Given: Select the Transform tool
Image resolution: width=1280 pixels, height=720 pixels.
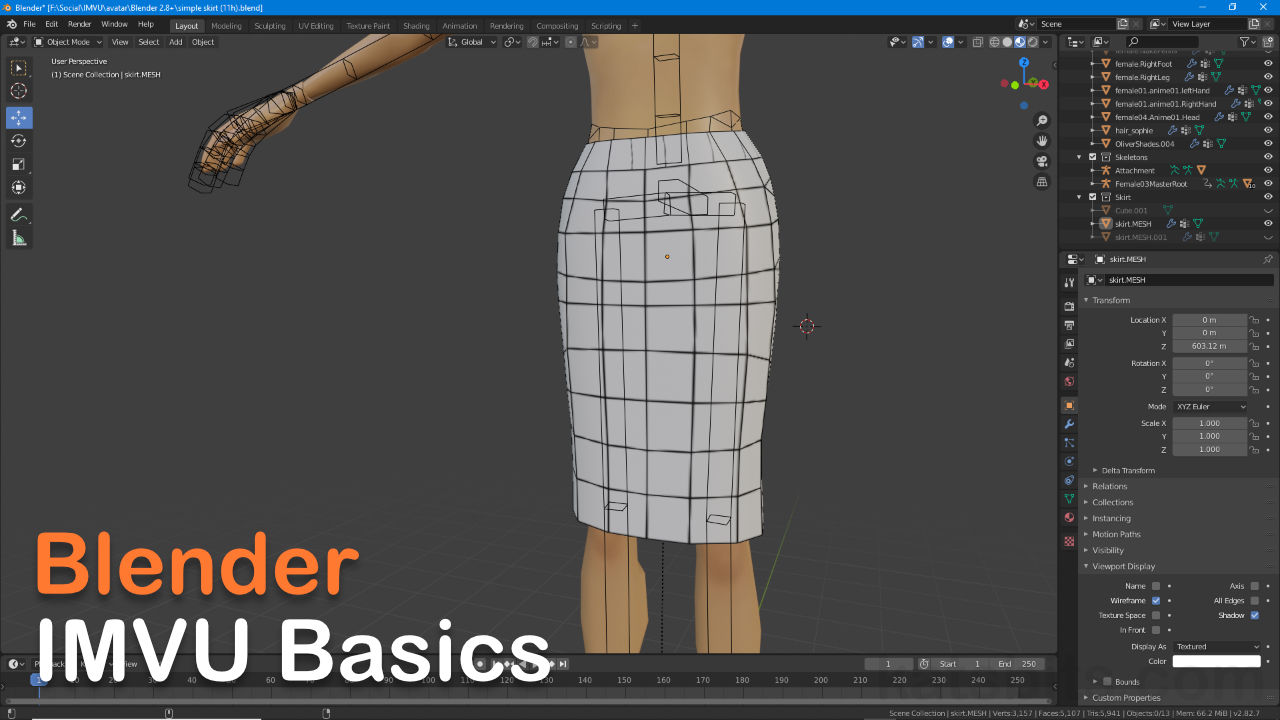Looking at the screenshot, I should [19, 188].
